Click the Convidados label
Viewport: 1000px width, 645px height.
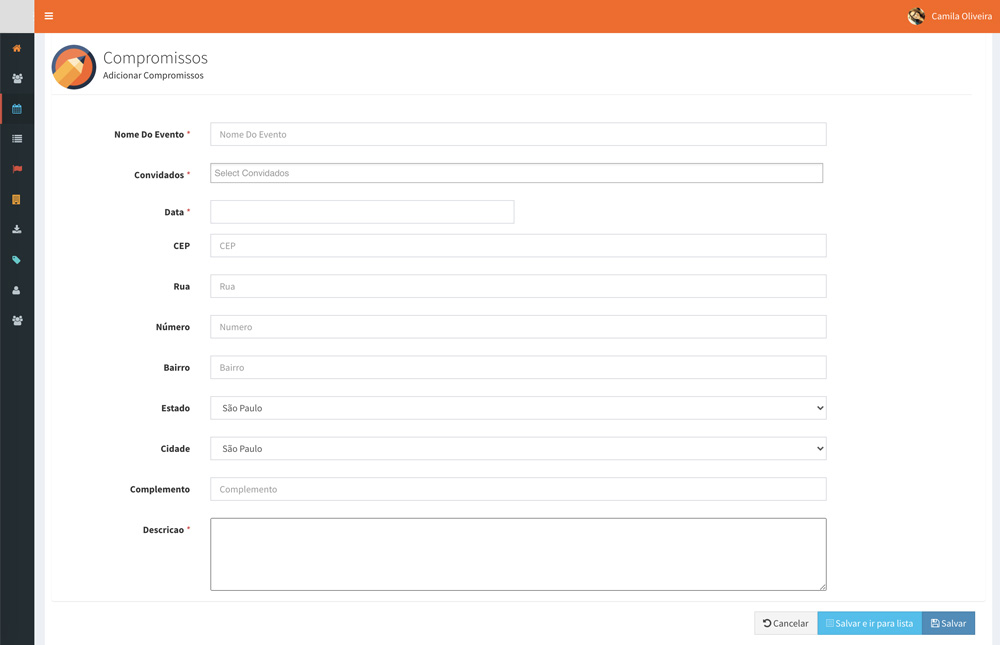pyautogui.click(x=159, y=175)
